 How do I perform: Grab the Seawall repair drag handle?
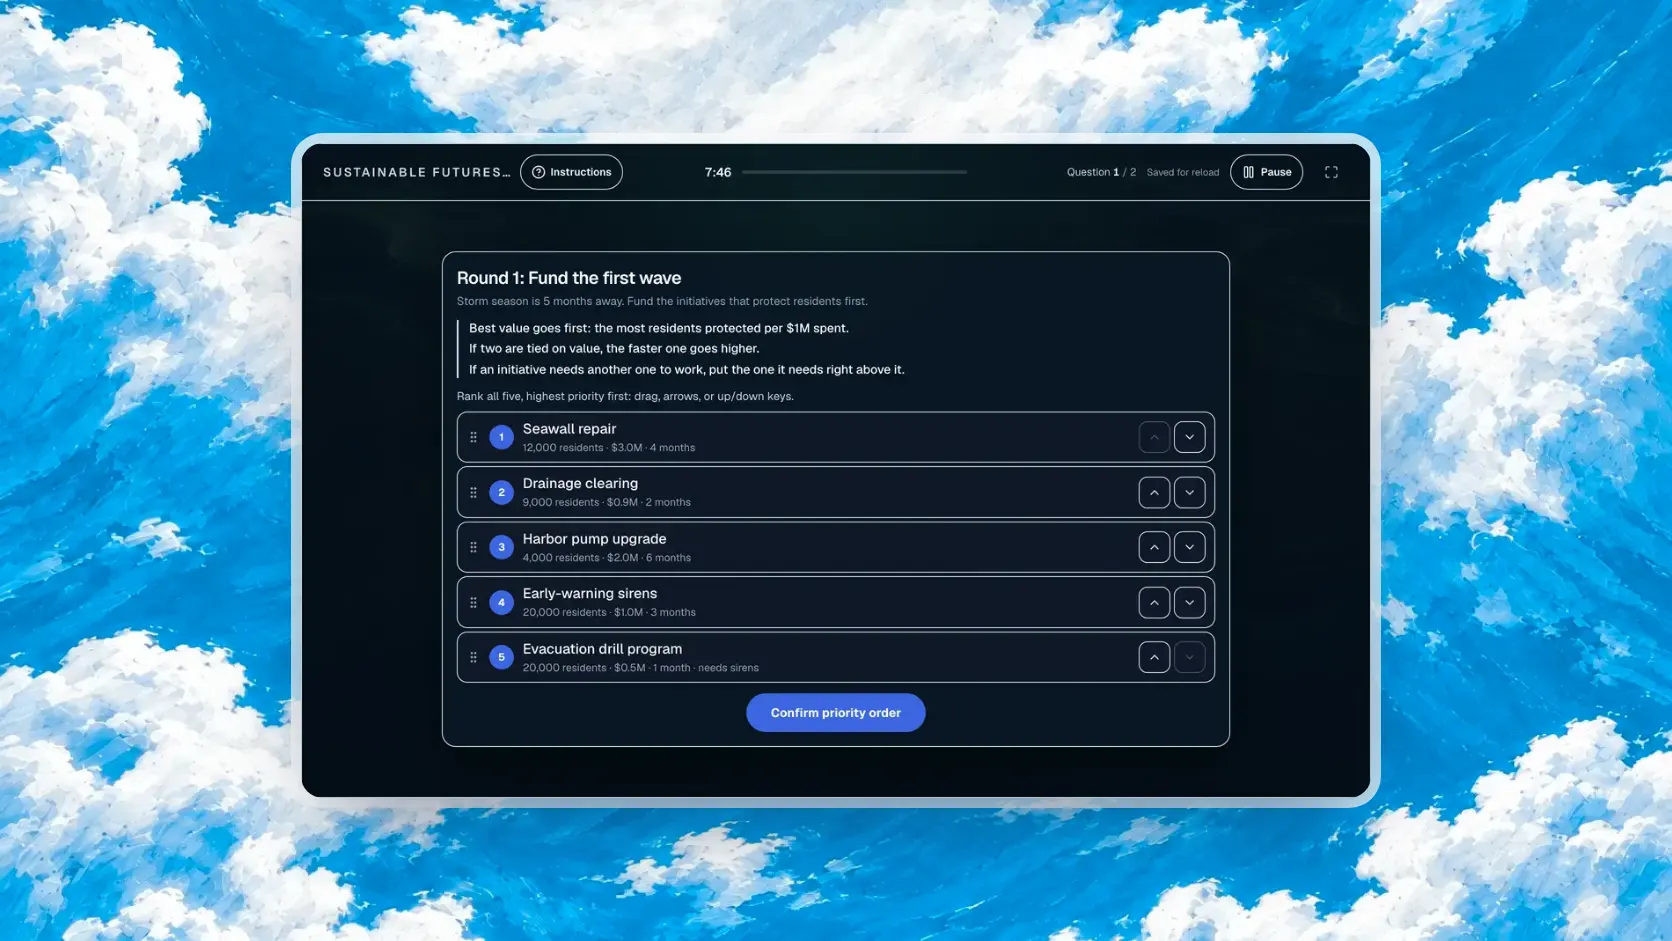click(x=473, y=437)
